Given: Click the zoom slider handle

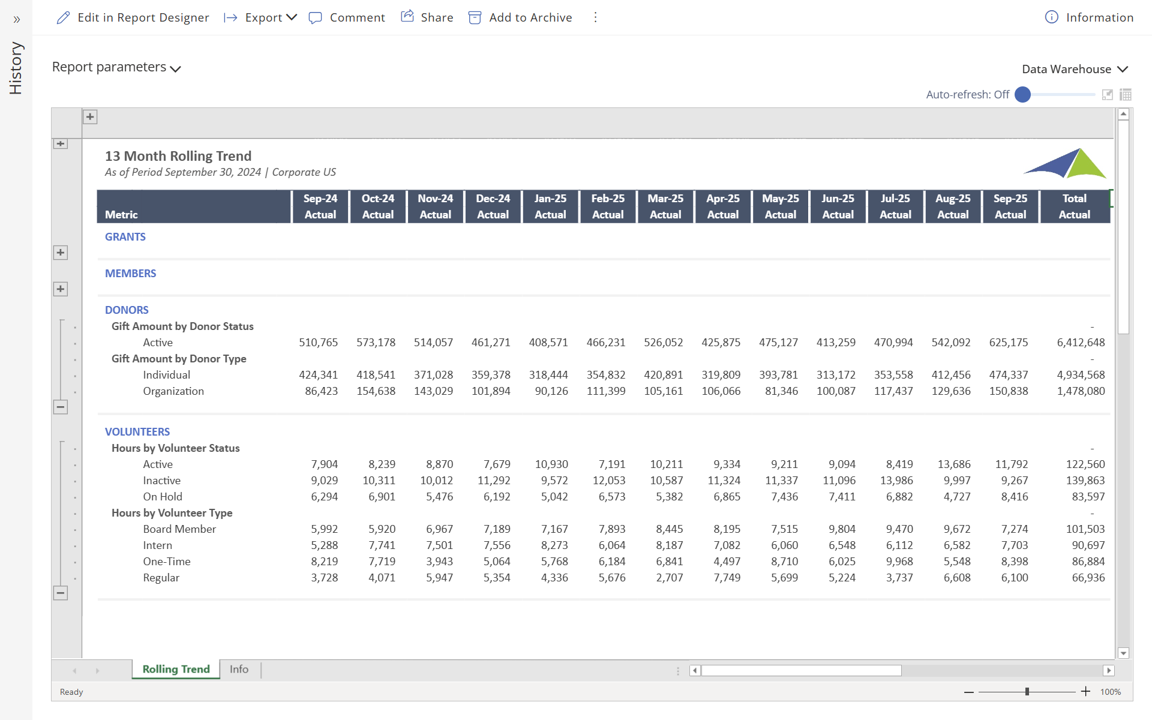Looking at the screenshot, I should pos(1027,691).
